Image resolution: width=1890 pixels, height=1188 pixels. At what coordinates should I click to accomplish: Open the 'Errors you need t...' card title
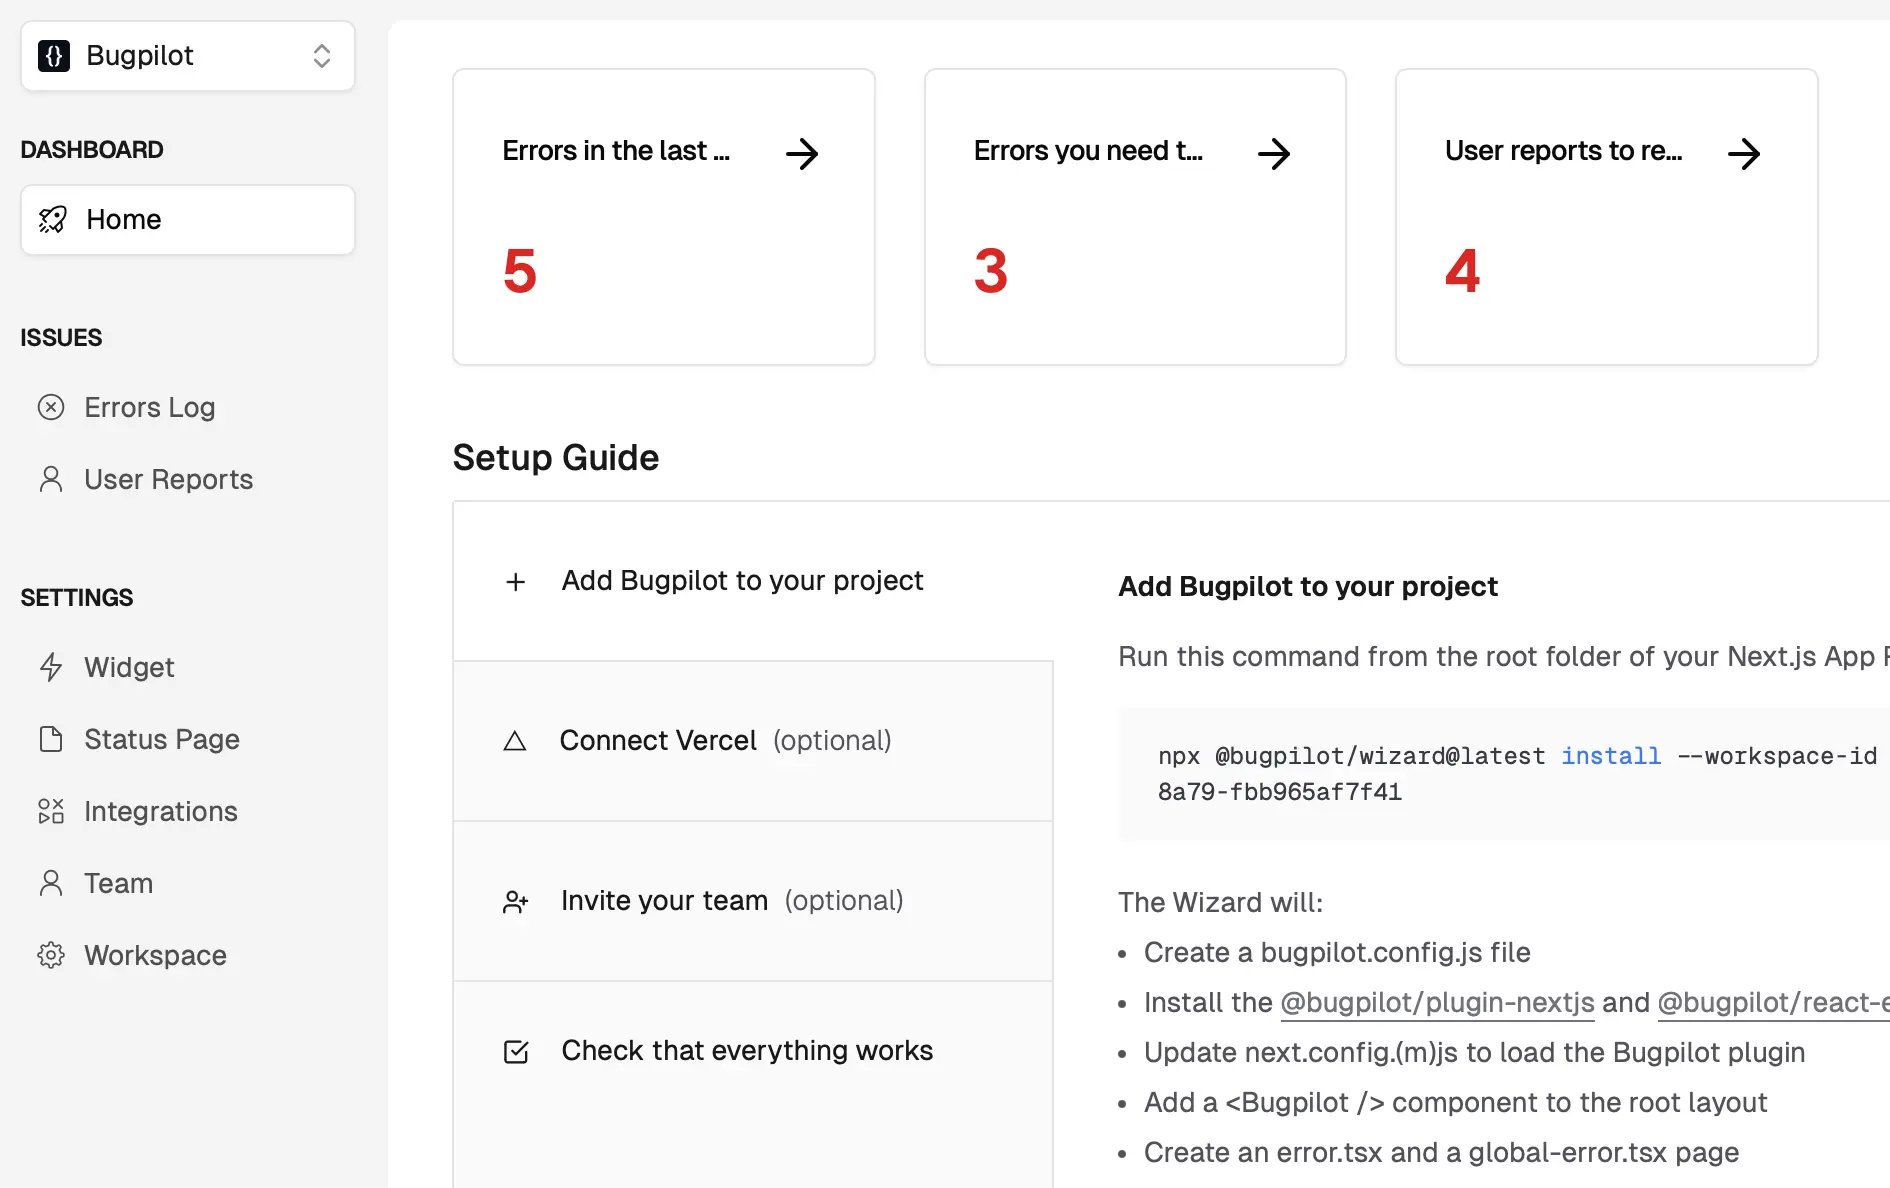(x=1088, y=151)
